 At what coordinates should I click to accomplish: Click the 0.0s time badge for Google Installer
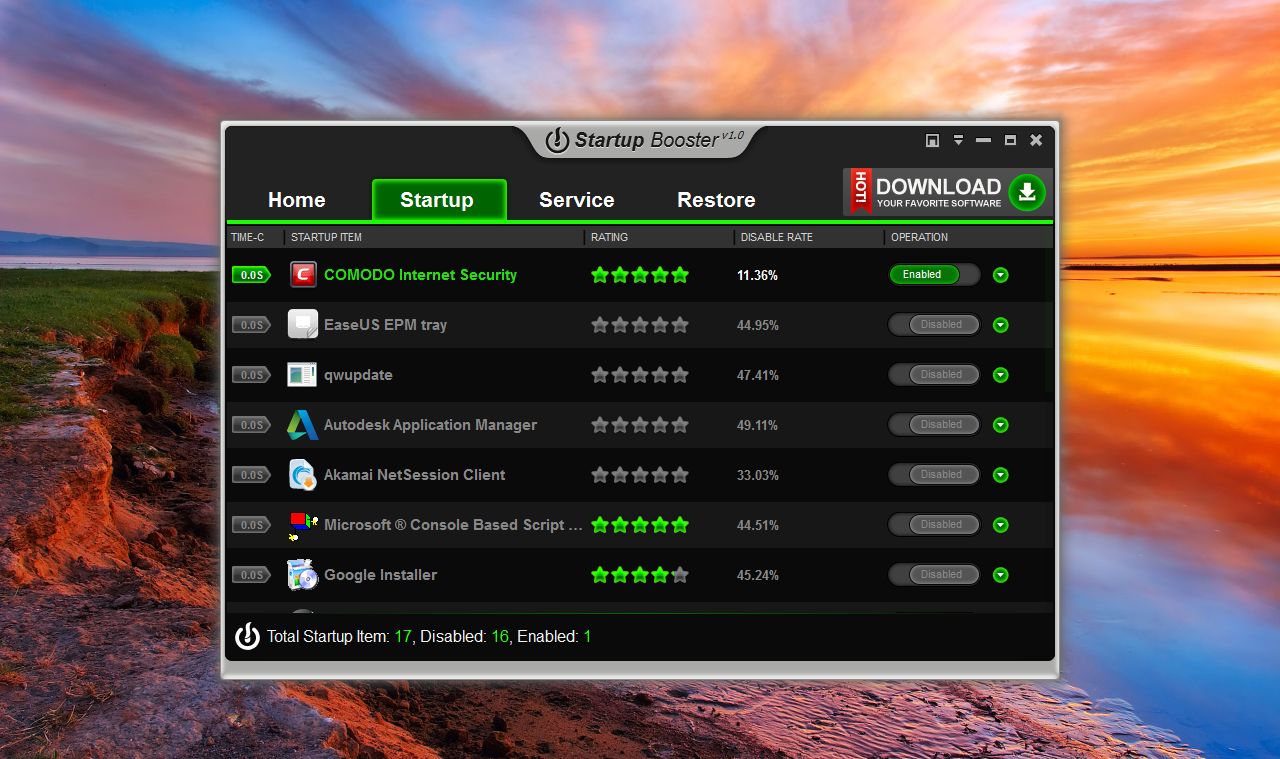[251, 575]
